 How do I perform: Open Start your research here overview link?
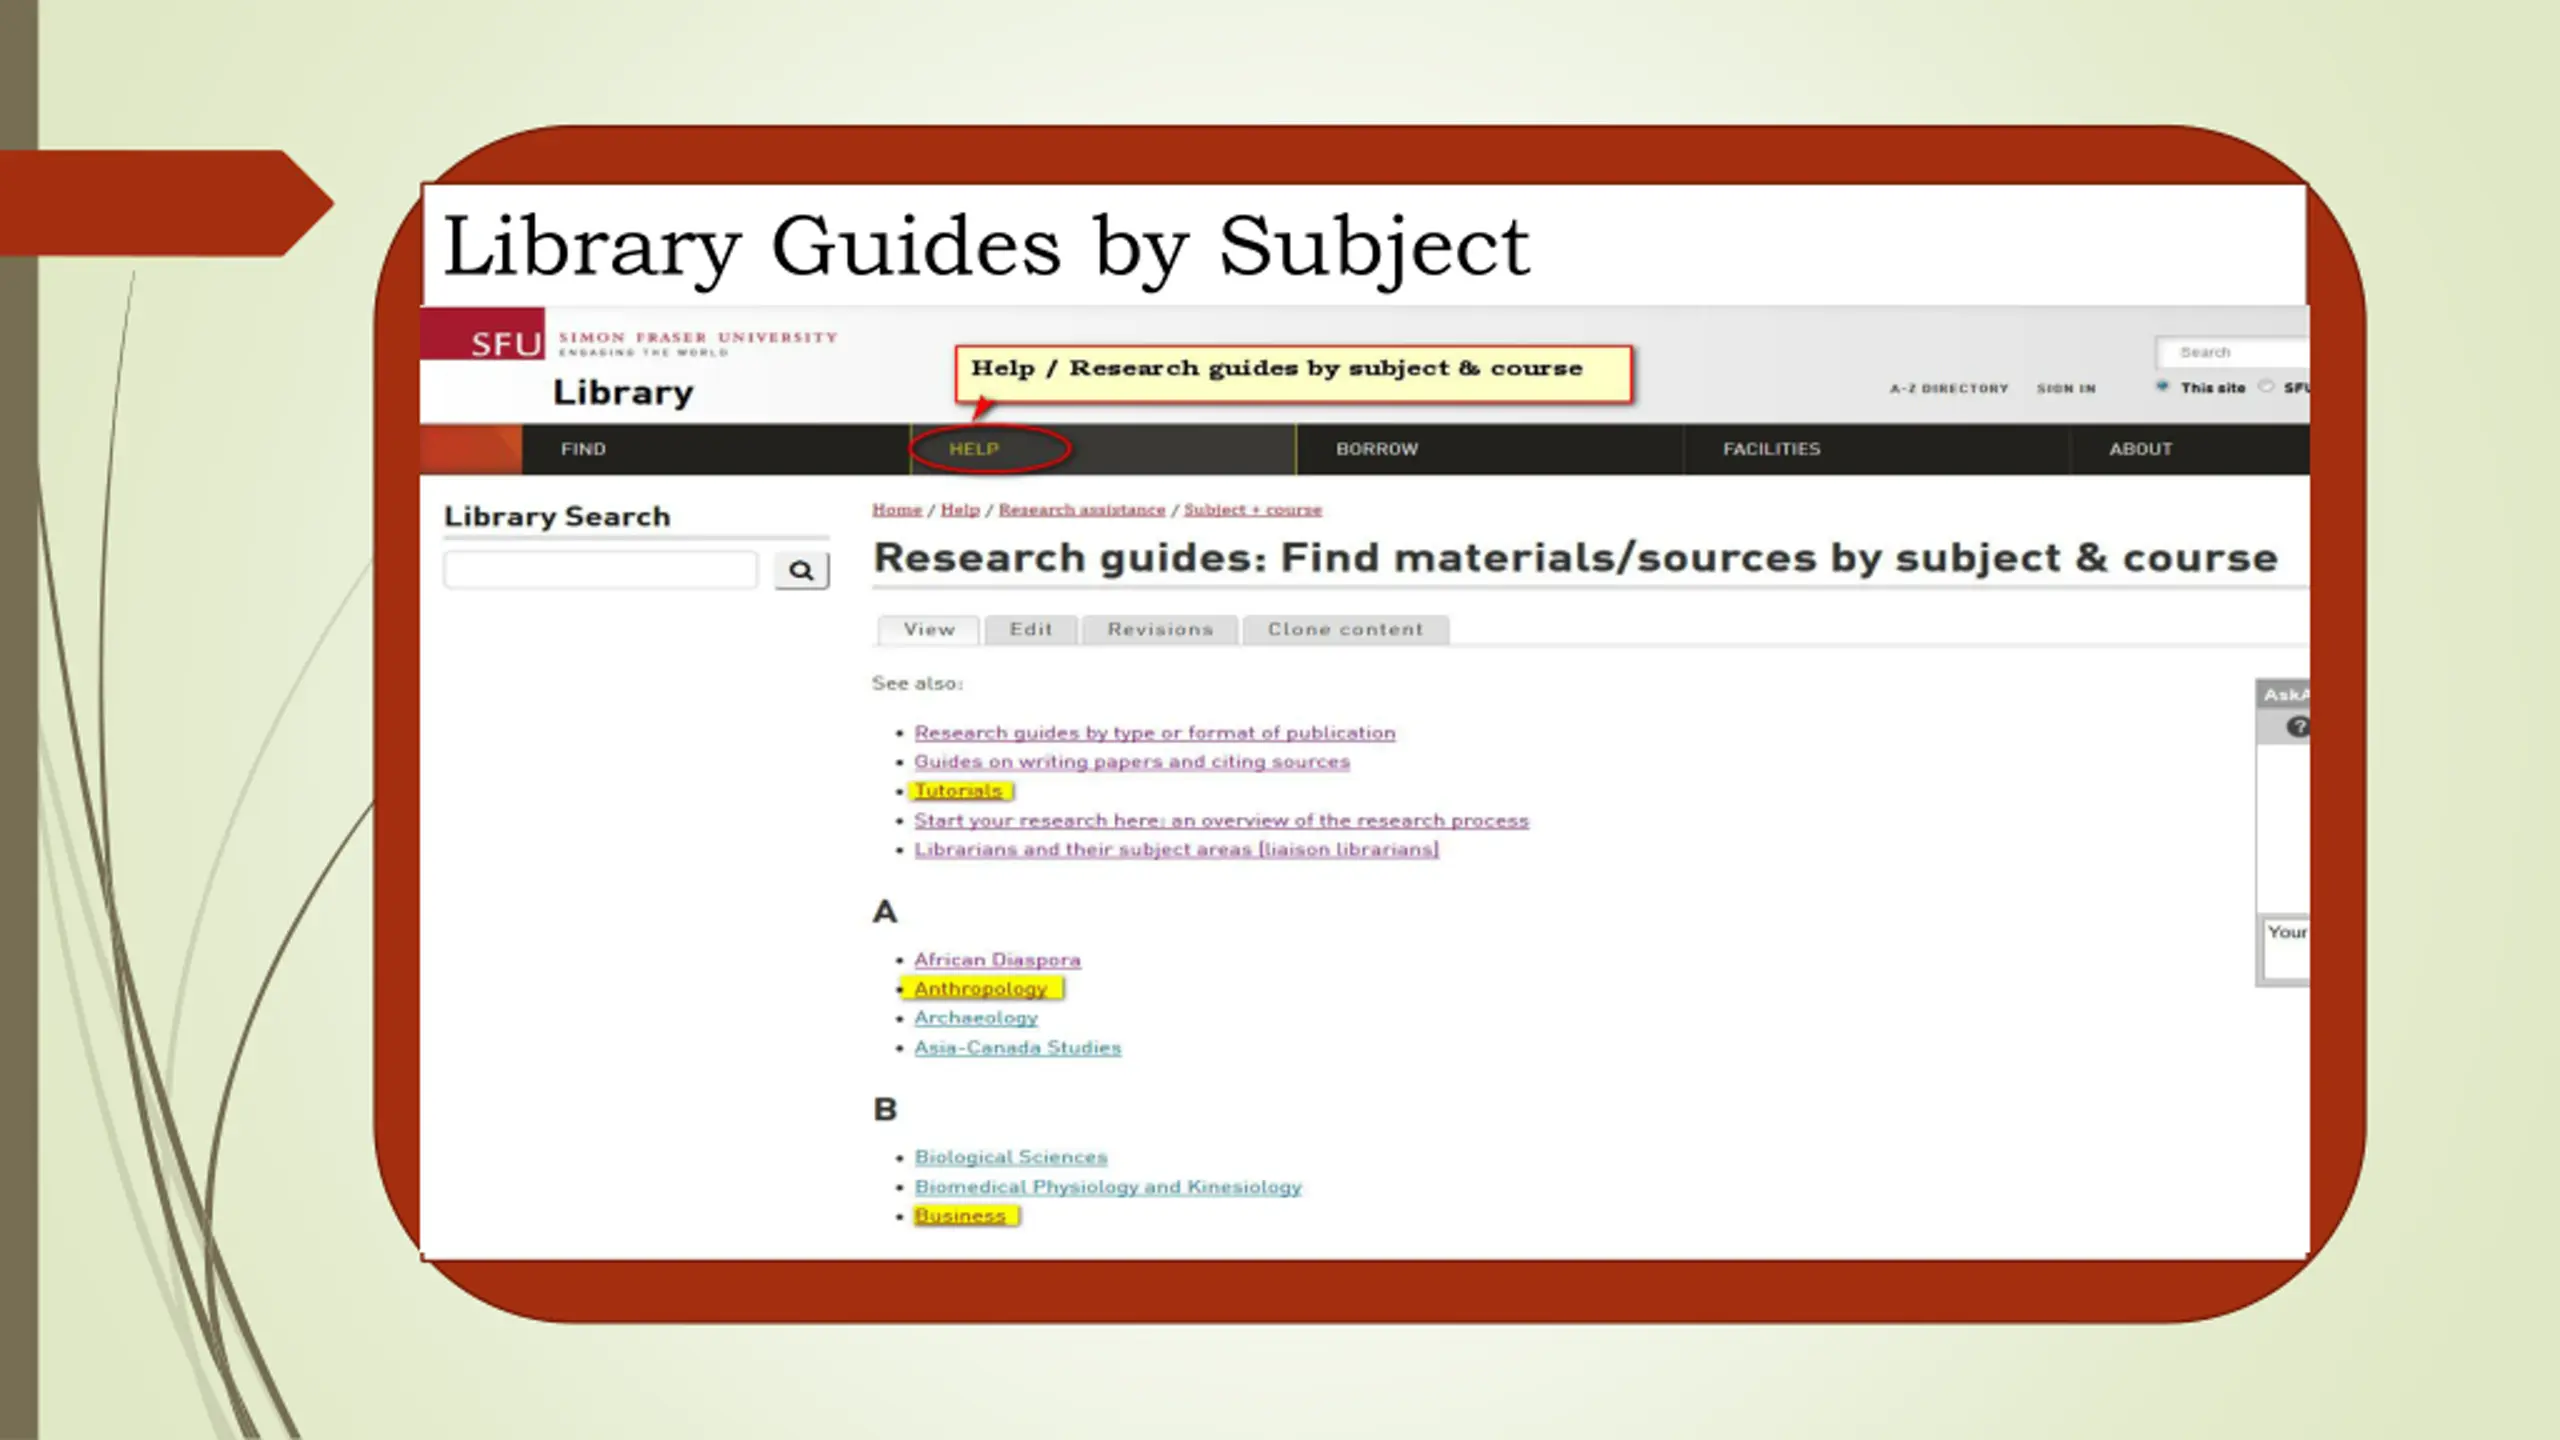click(1222, 820)
